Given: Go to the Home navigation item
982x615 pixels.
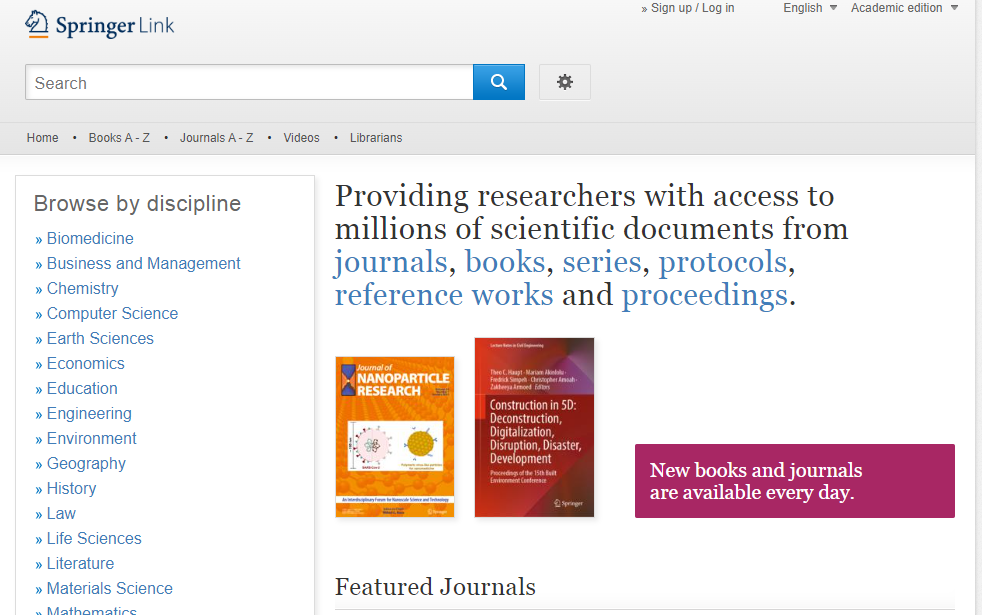Looking at the screenshot, I should coord(42,138).
